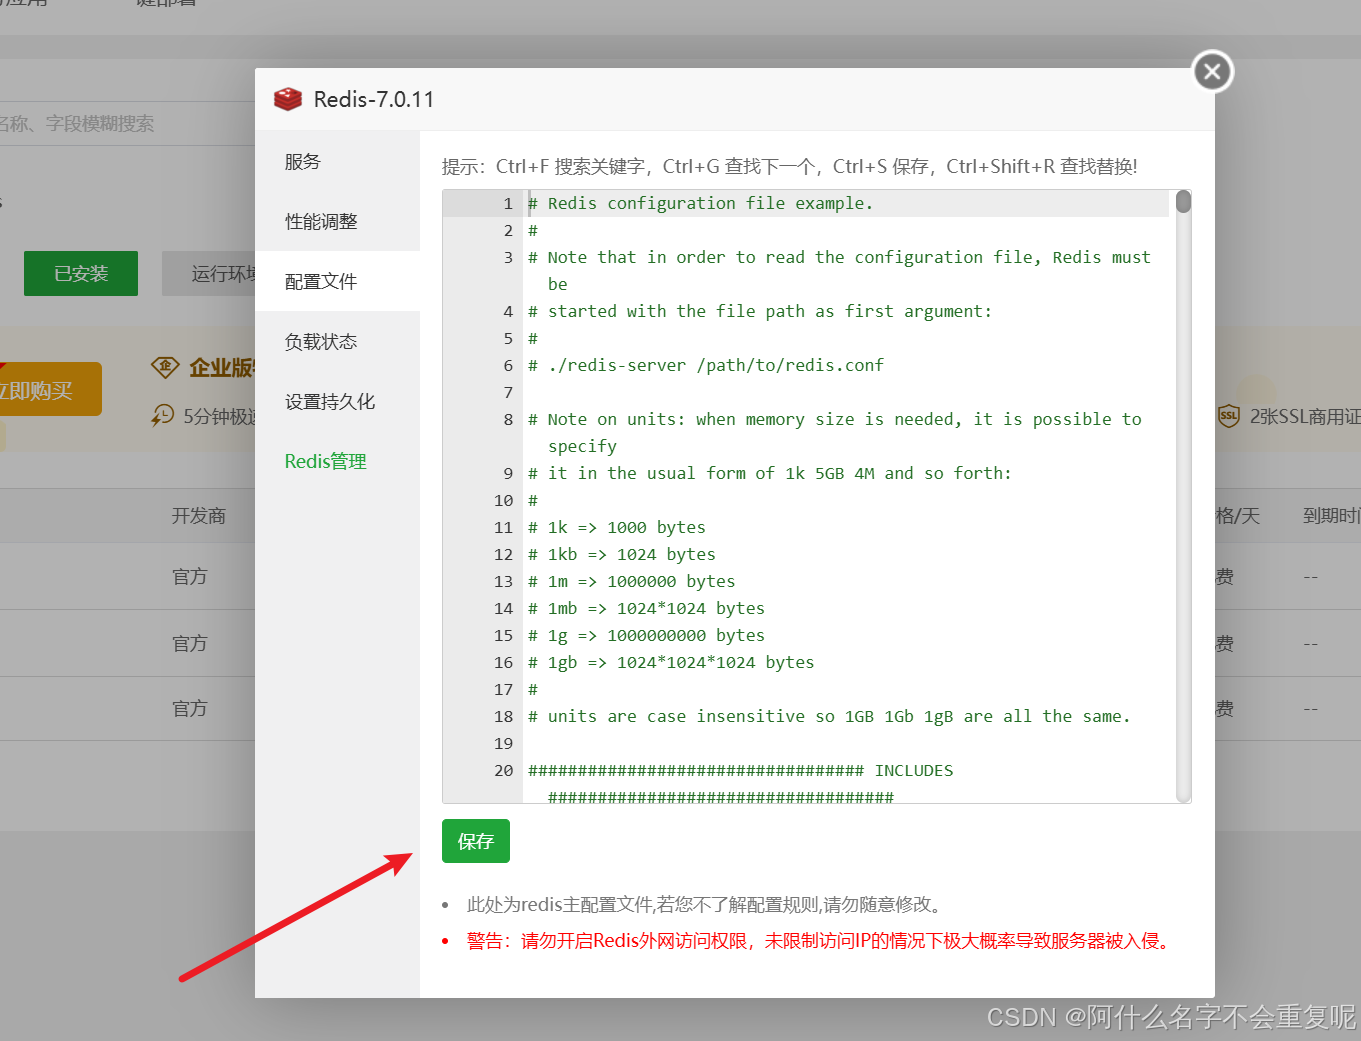The image size is (1361, 1041).
Task: Click line number 6 in the gutter
Action: 508,365
